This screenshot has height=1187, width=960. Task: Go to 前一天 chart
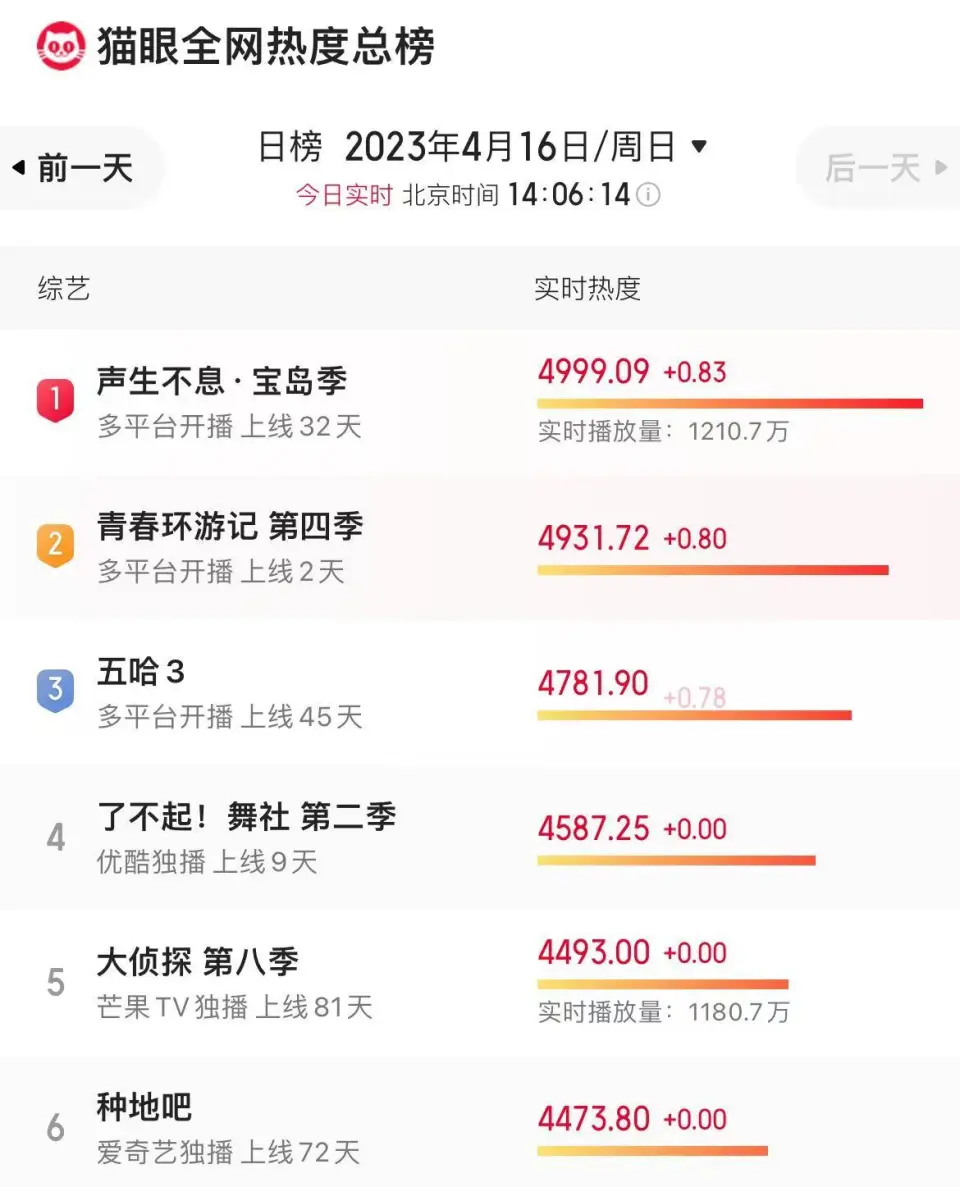tap(85, 168)
